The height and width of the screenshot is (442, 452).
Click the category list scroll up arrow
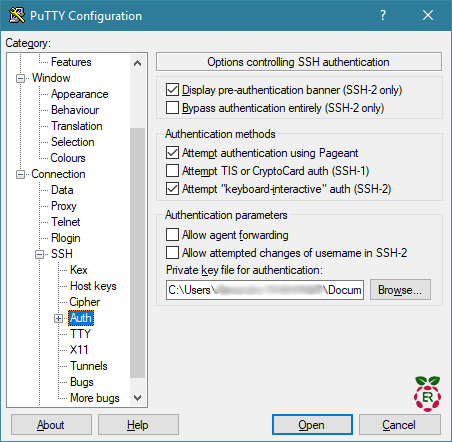(137, 63)
